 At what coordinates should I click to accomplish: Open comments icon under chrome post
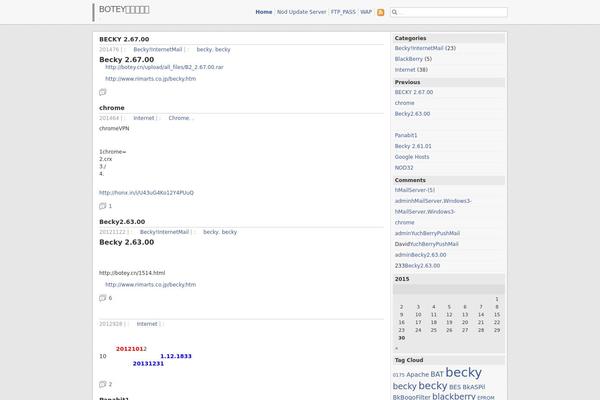(103, 206)
